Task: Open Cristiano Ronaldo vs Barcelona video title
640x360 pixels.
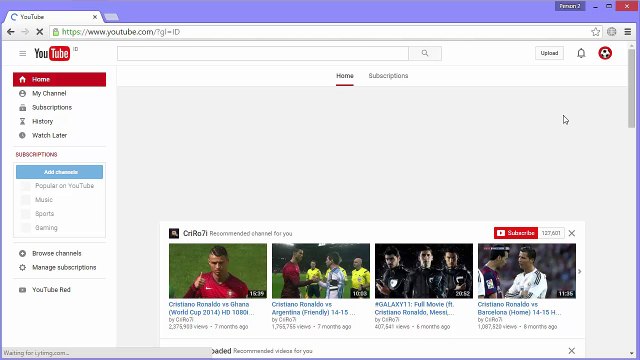Action: pyautogui.click(x=520, y=308)
